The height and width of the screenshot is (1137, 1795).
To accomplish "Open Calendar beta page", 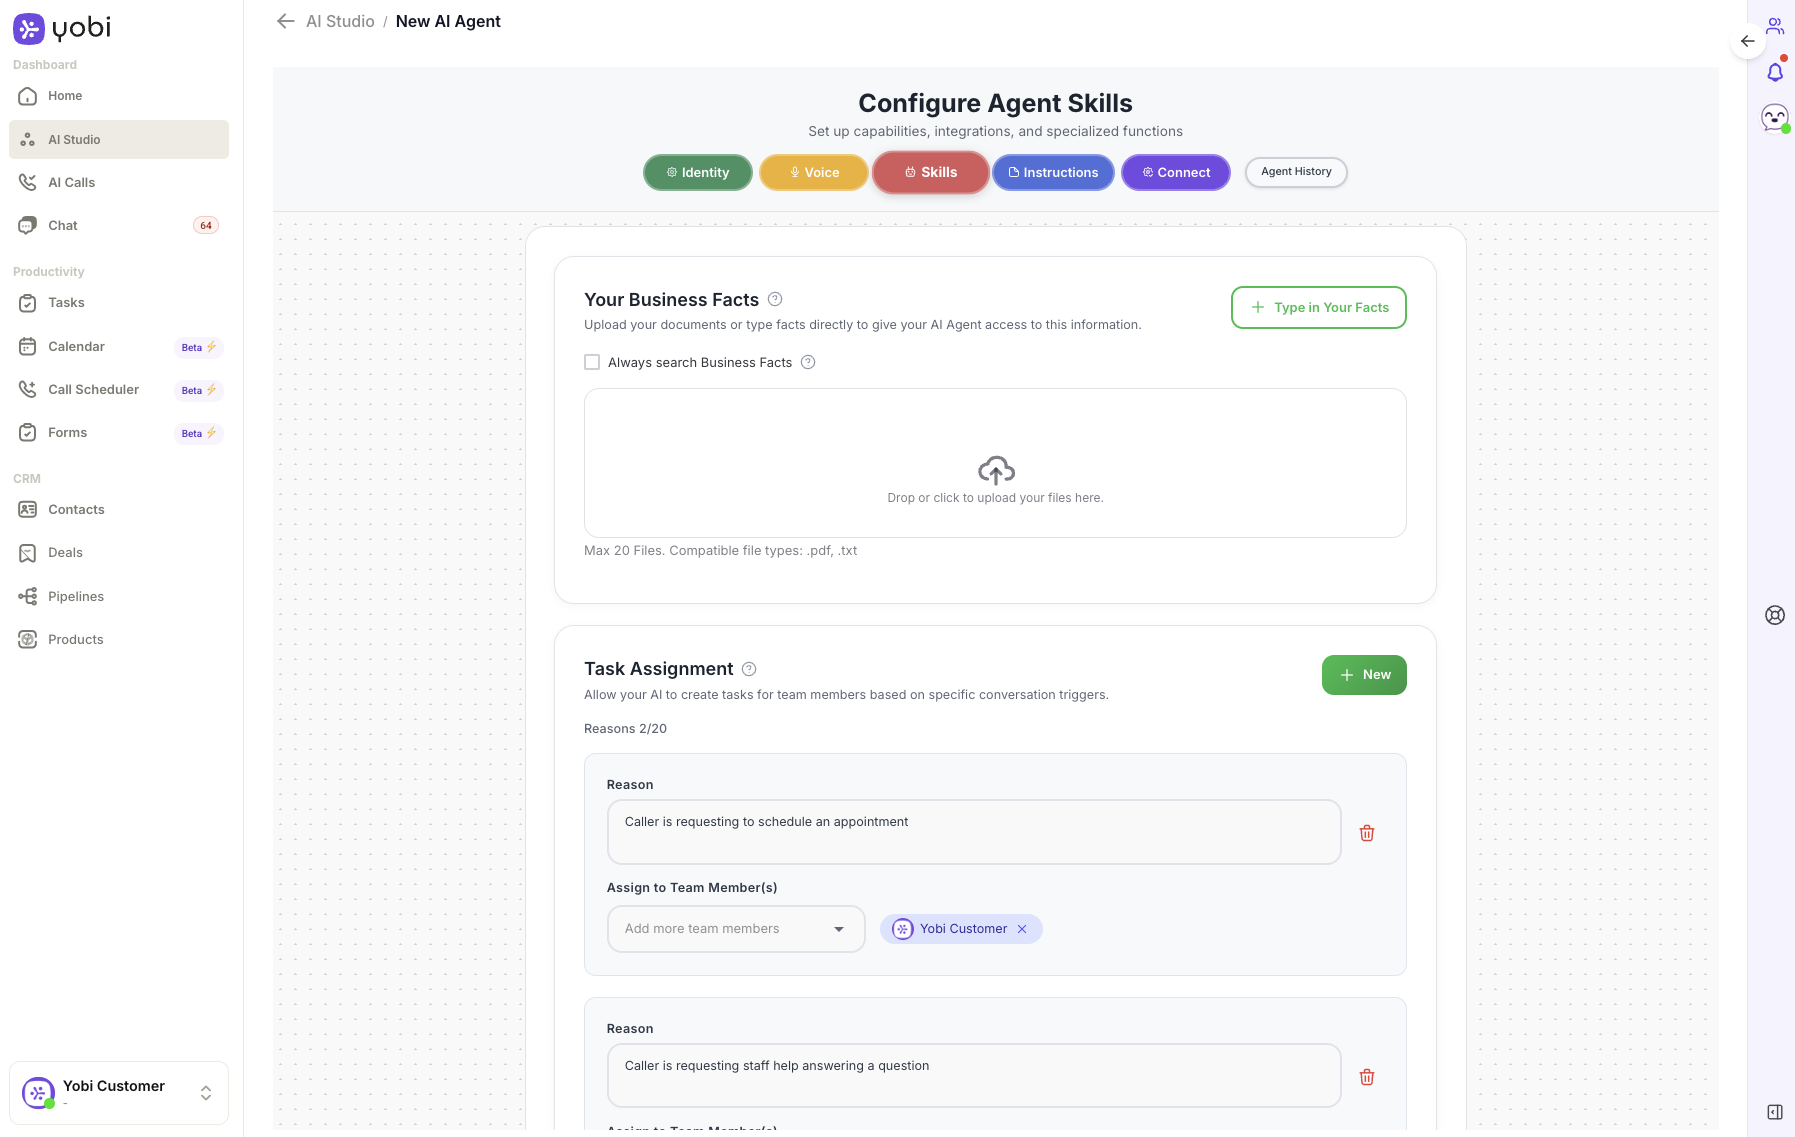I will pos(119,347).
